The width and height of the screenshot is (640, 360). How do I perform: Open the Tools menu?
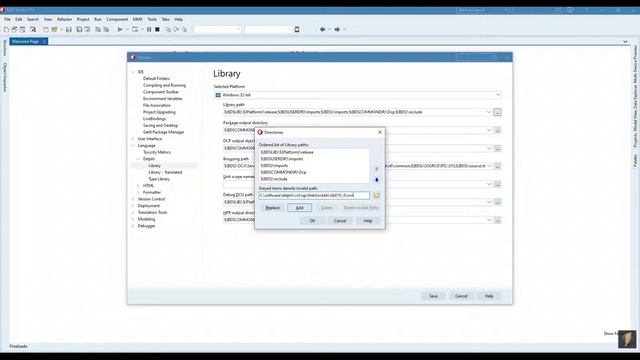(152, 19)
